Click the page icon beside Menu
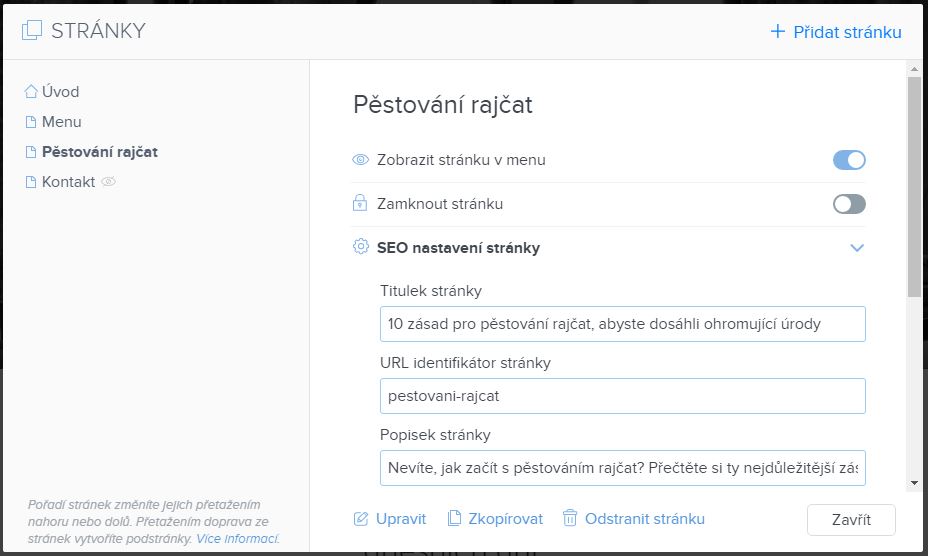The height and width of the screenshot is (556, 928). coord(31,122)
